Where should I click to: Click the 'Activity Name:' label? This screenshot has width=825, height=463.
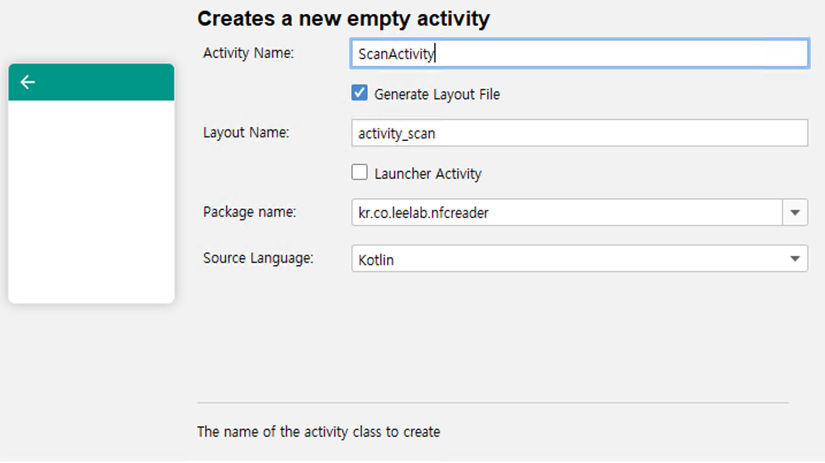pyautogui.click(x=248, y=53)
